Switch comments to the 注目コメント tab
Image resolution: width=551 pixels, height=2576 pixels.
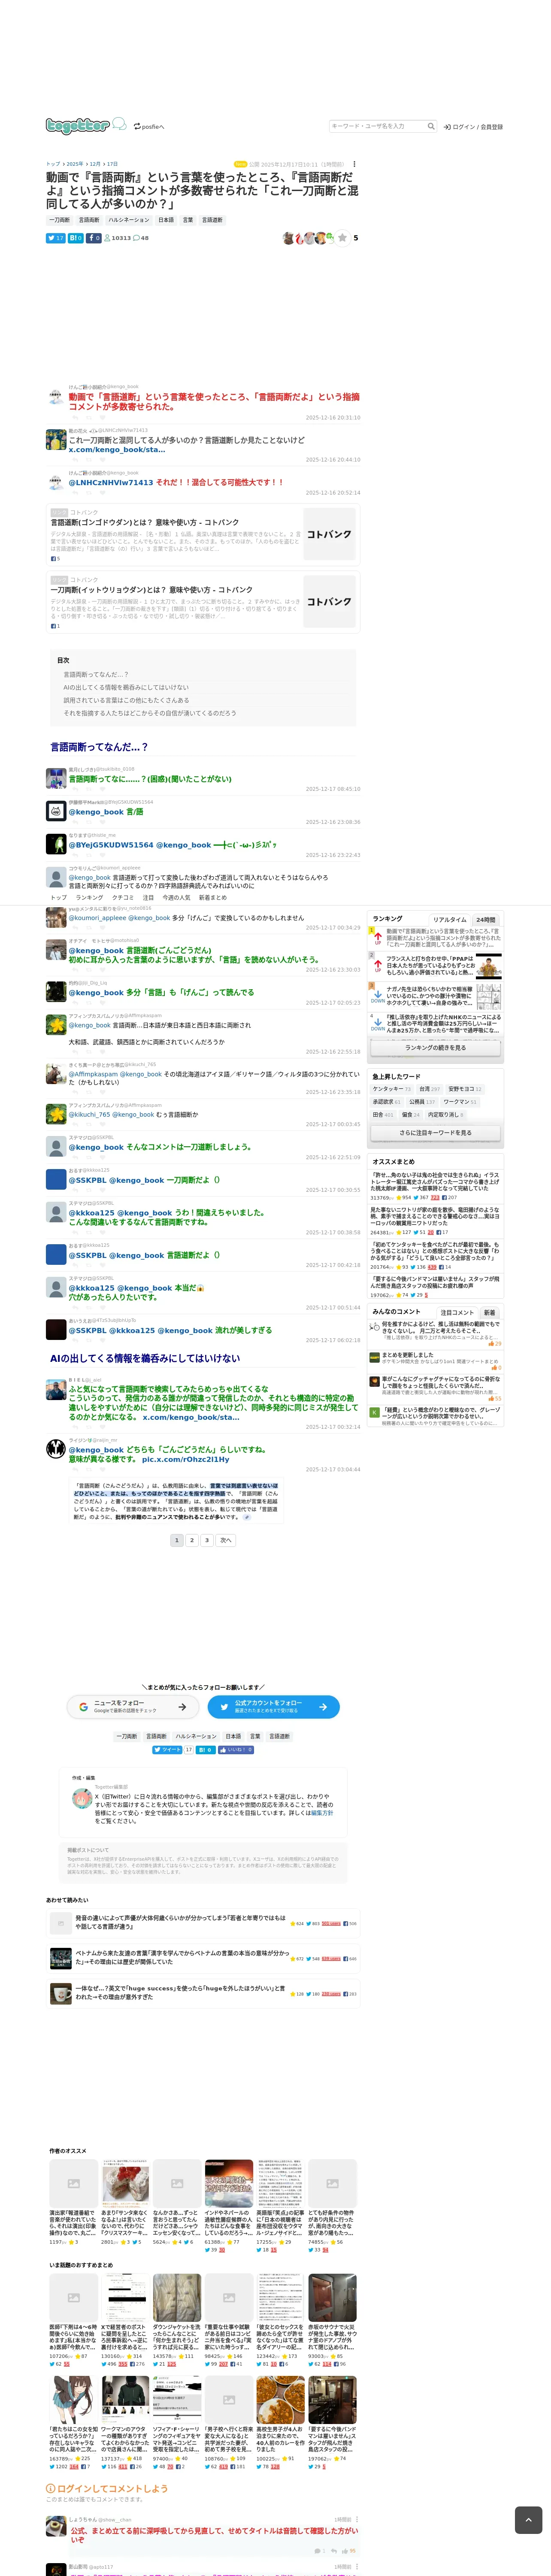pos(457,1313)
